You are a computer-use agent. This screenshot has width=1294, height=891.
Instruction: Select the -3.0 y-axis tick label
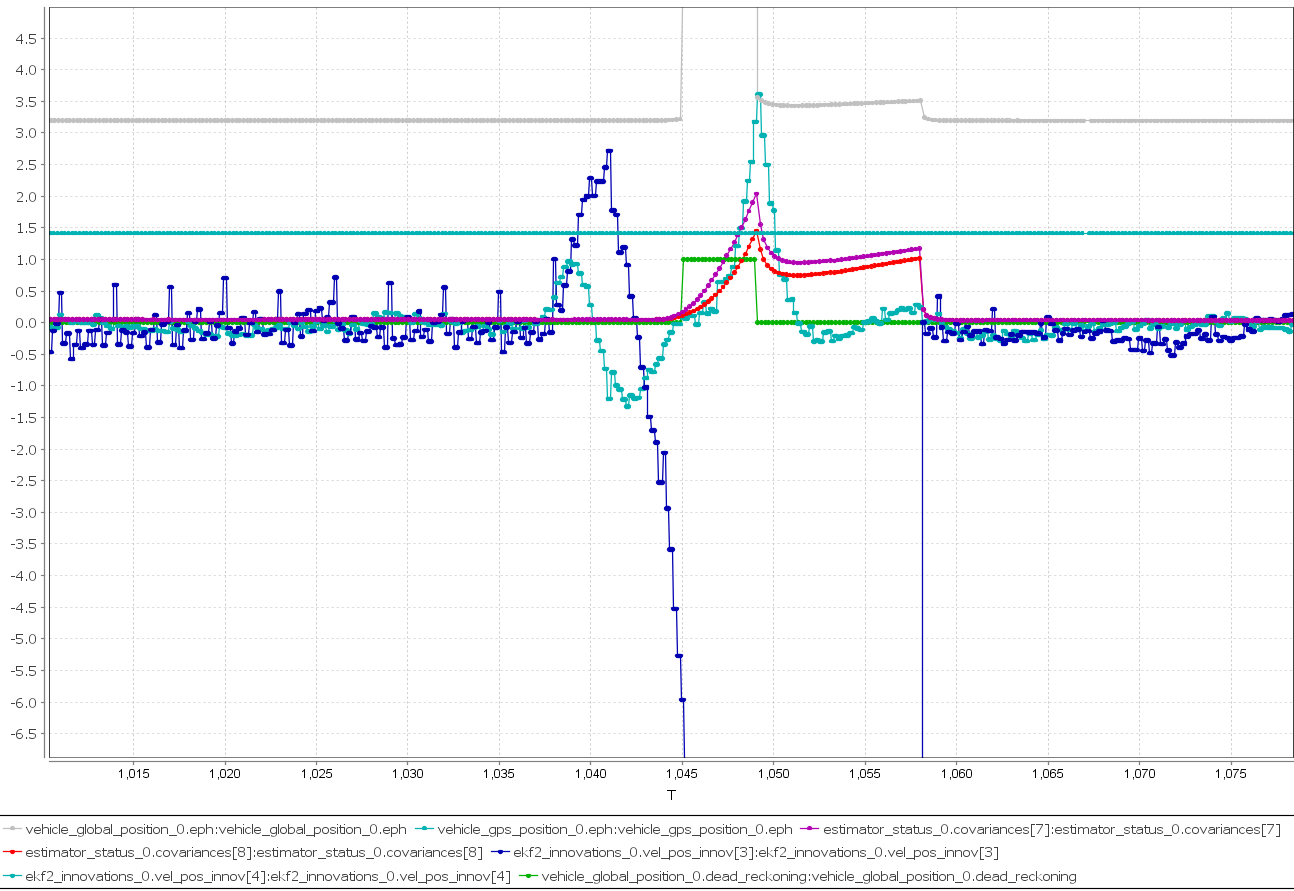coord(25,513)
